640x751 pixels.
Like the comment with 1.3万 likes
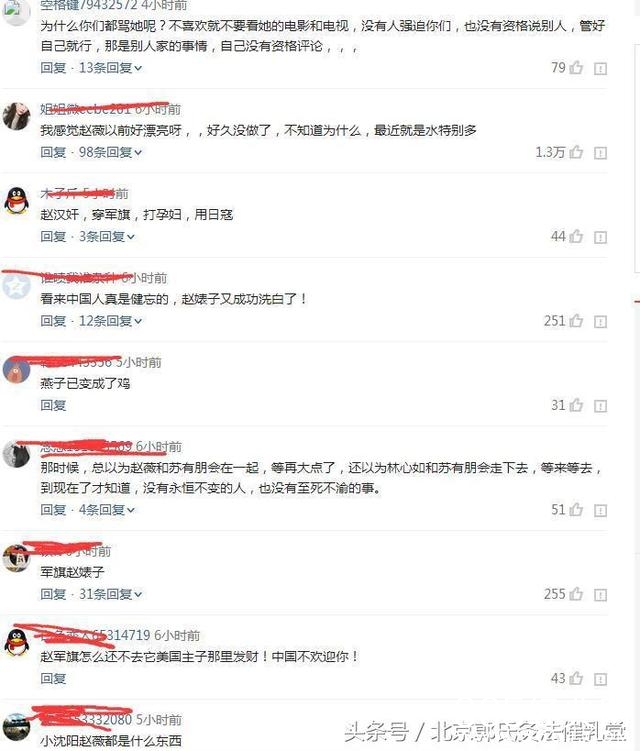click(576, 152)
